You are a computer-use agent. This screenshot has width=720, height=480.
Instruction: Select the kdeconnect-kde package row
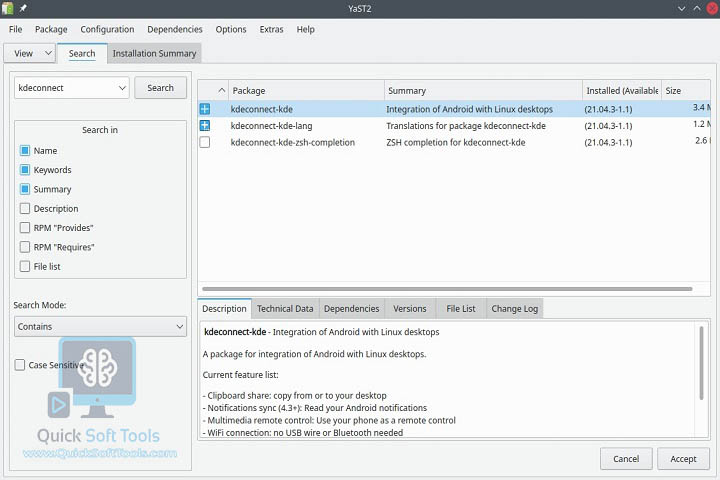click(x=454, y=109)
